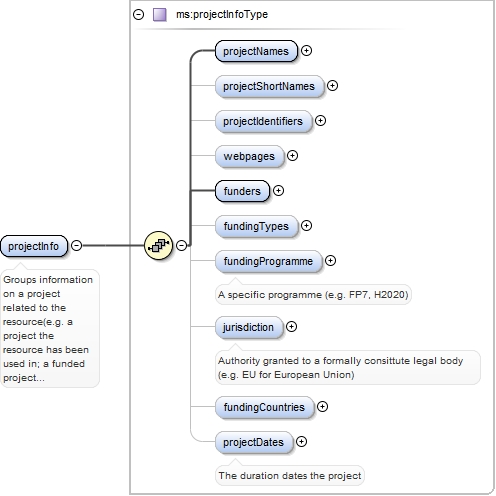The height and width of the screenshot is (496, 496).
Task: Click 'The duration dates the project' annotation
Action: point(290,476)
